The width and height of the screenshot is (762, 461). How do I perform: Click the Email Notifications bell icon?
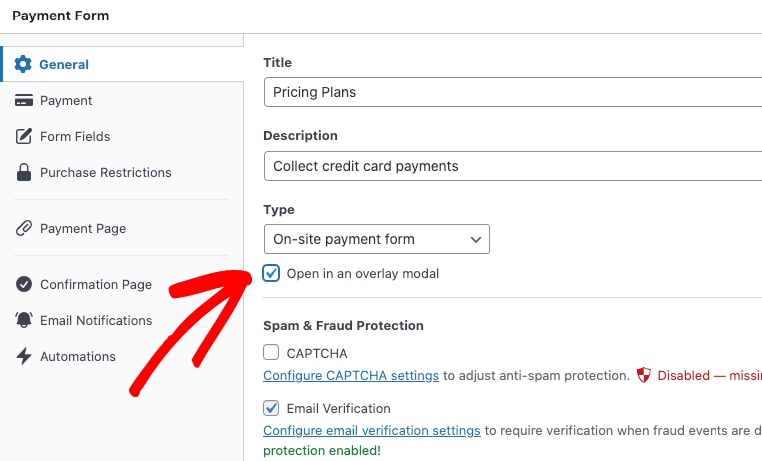click(x=24, y=320)
